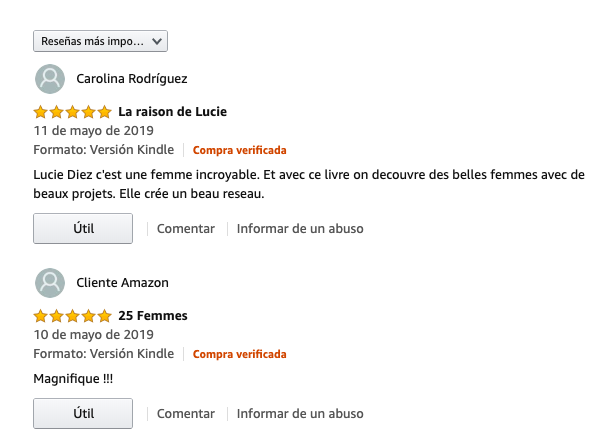Click the five-star rating beside 'La raison de Lucie'
Image resolution: width=616 pixels, height=445 pixels.
pyautogui.click(x=72, y=112)
